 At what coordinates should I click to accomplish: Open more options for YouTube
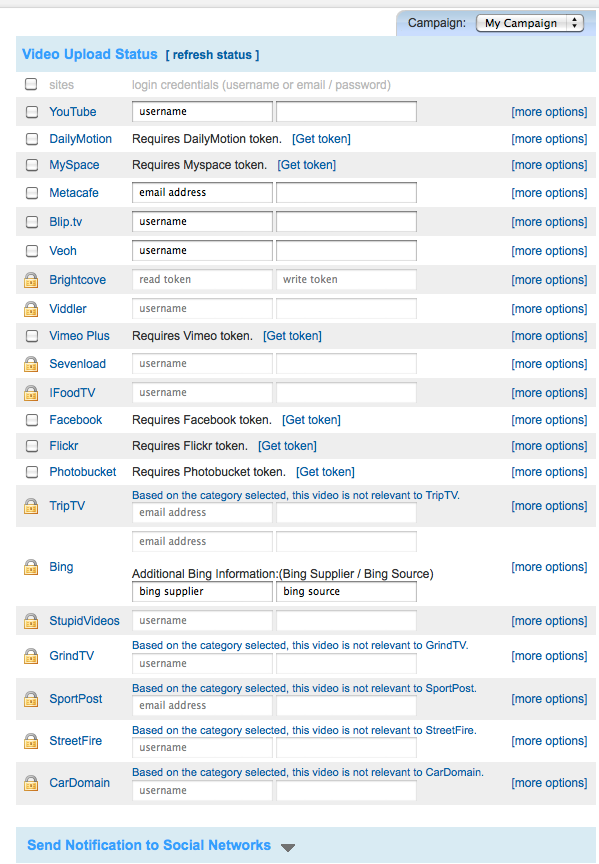click(x=549, y=112)
